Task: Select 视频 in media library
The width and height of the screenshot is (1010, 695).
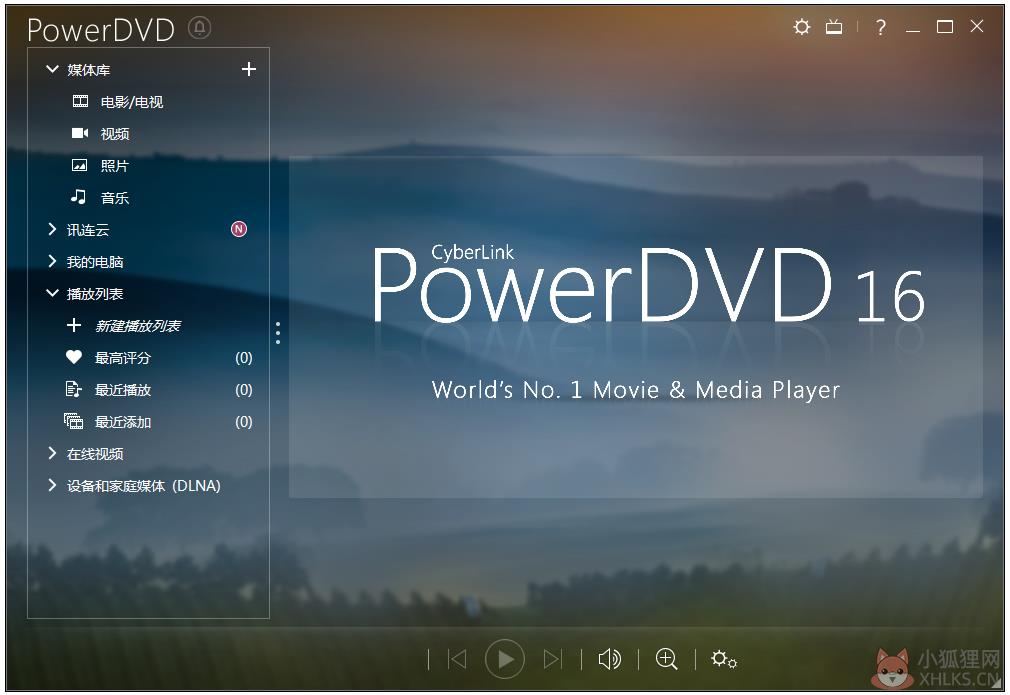Action: pos(115,134)
